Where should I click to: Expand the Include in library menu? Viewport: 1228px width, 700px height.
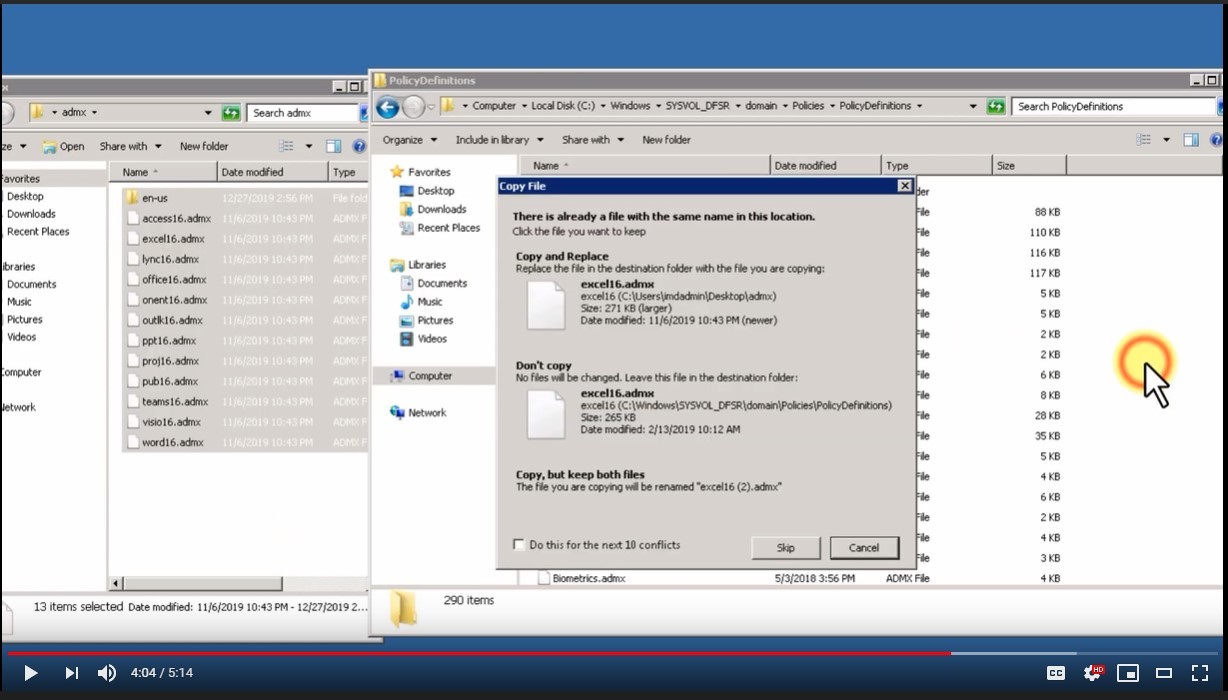tap(498, 140)
